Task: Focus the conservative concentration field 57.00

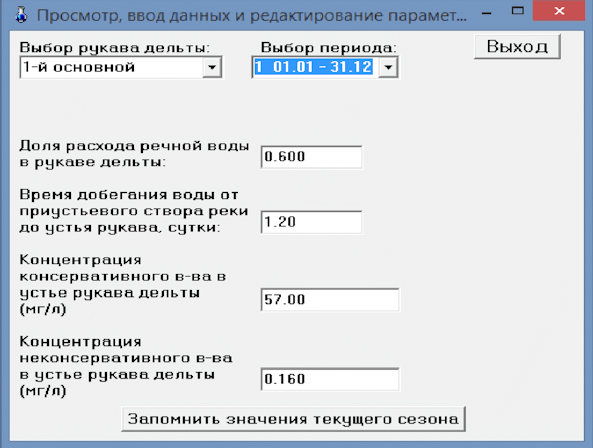Action: (x=330, y=300)
